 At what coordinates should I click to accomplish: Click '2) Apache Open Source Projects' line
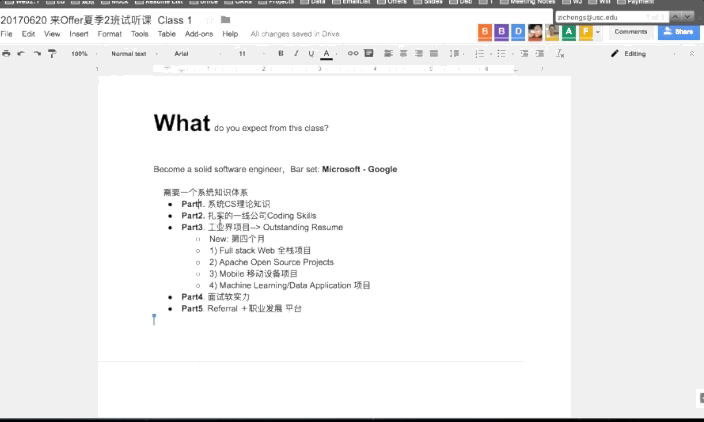[271, 262]
